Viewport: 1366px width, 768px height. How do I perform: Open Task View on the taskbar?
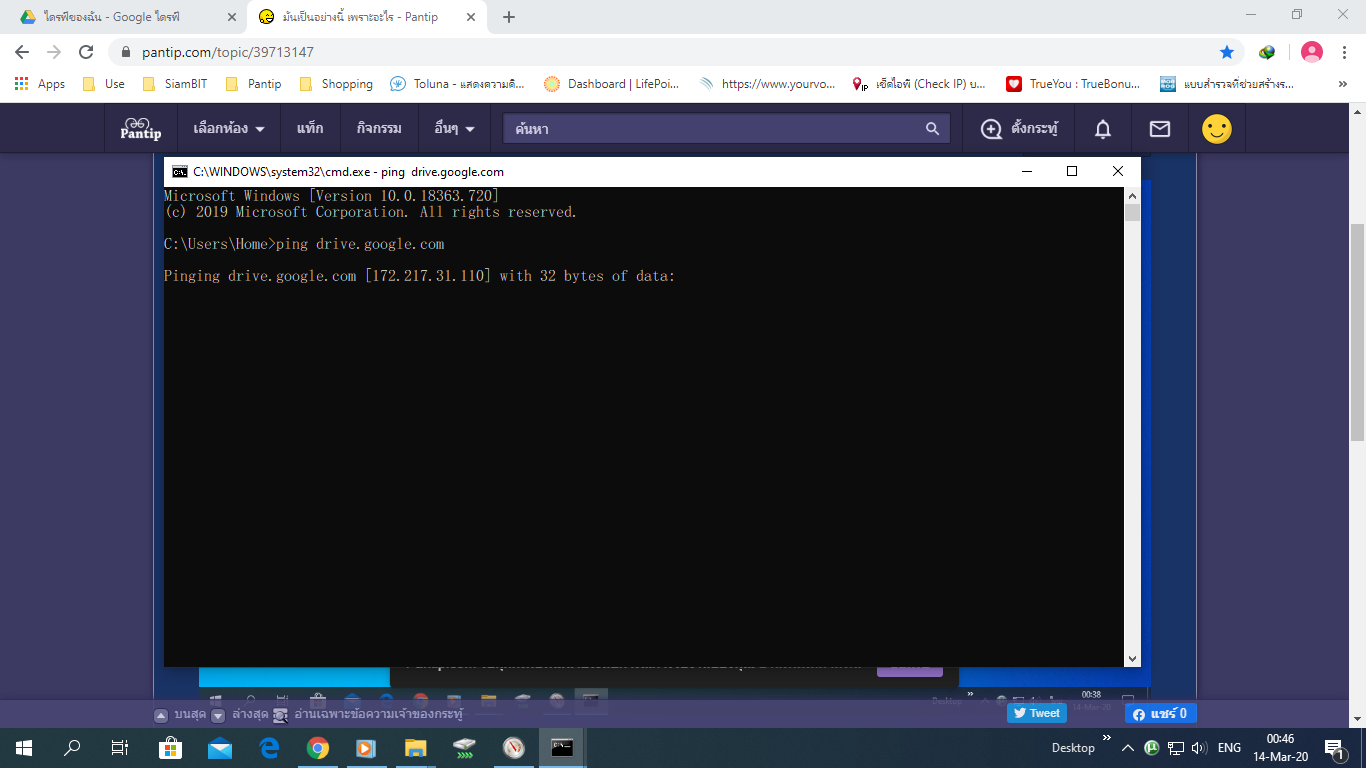120,748
